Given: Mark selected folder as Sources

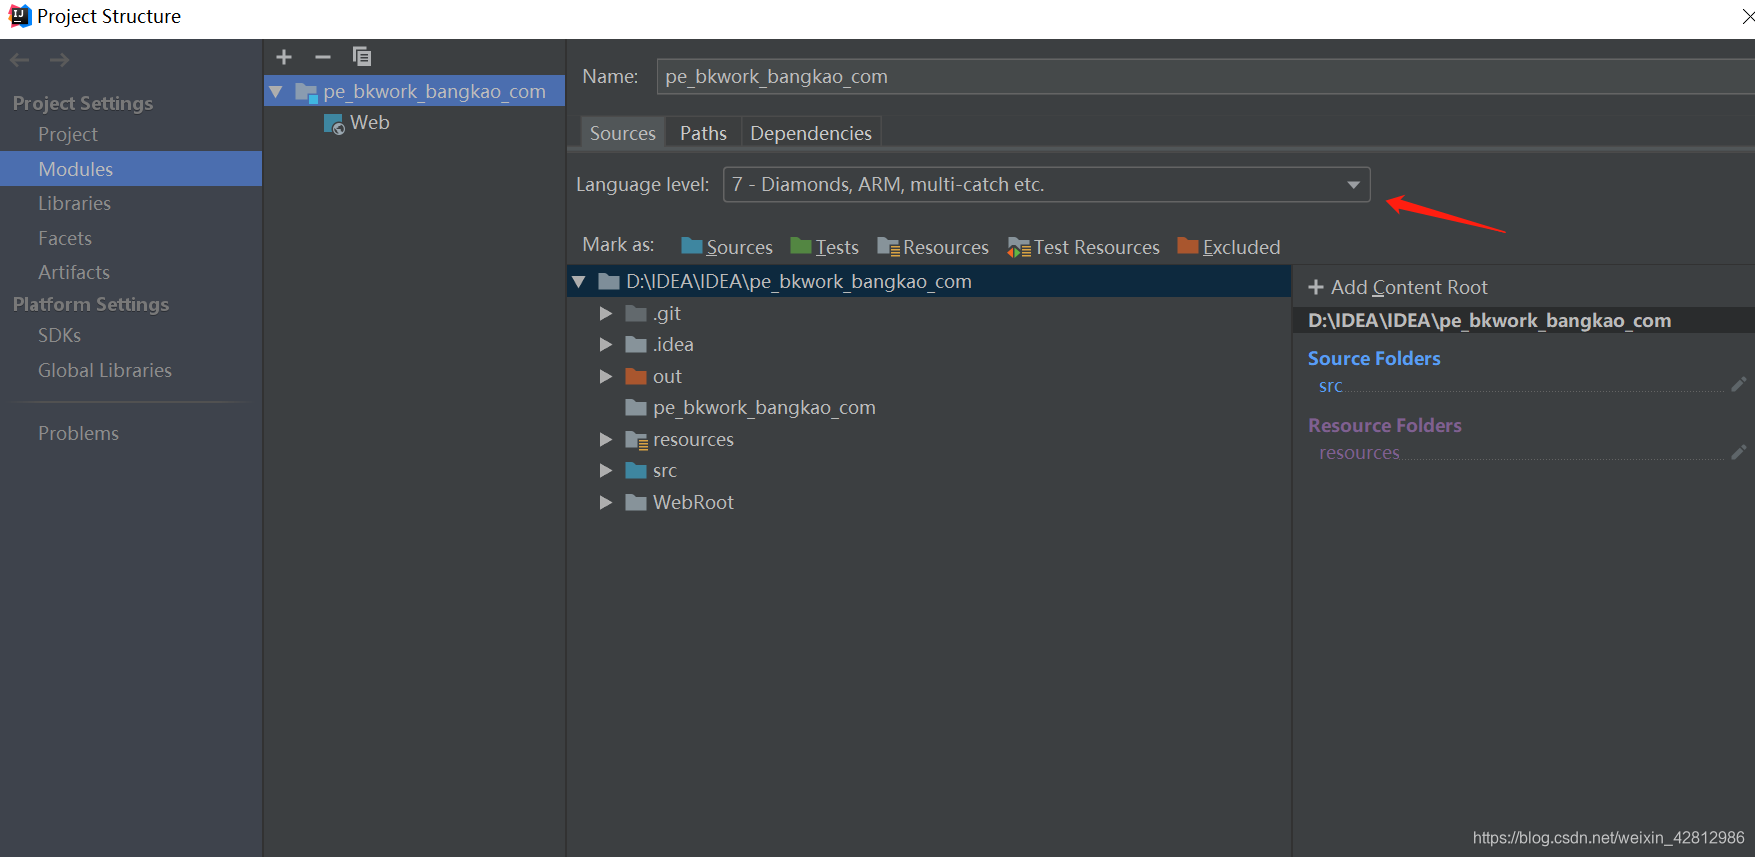Looking at the screenshot, I should (x=727, y=247).
